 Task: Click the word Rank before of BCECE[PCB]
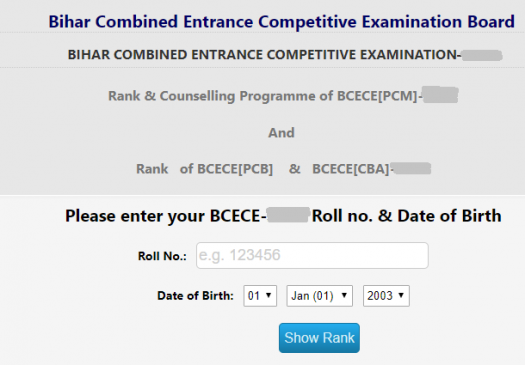click(152, 169)
